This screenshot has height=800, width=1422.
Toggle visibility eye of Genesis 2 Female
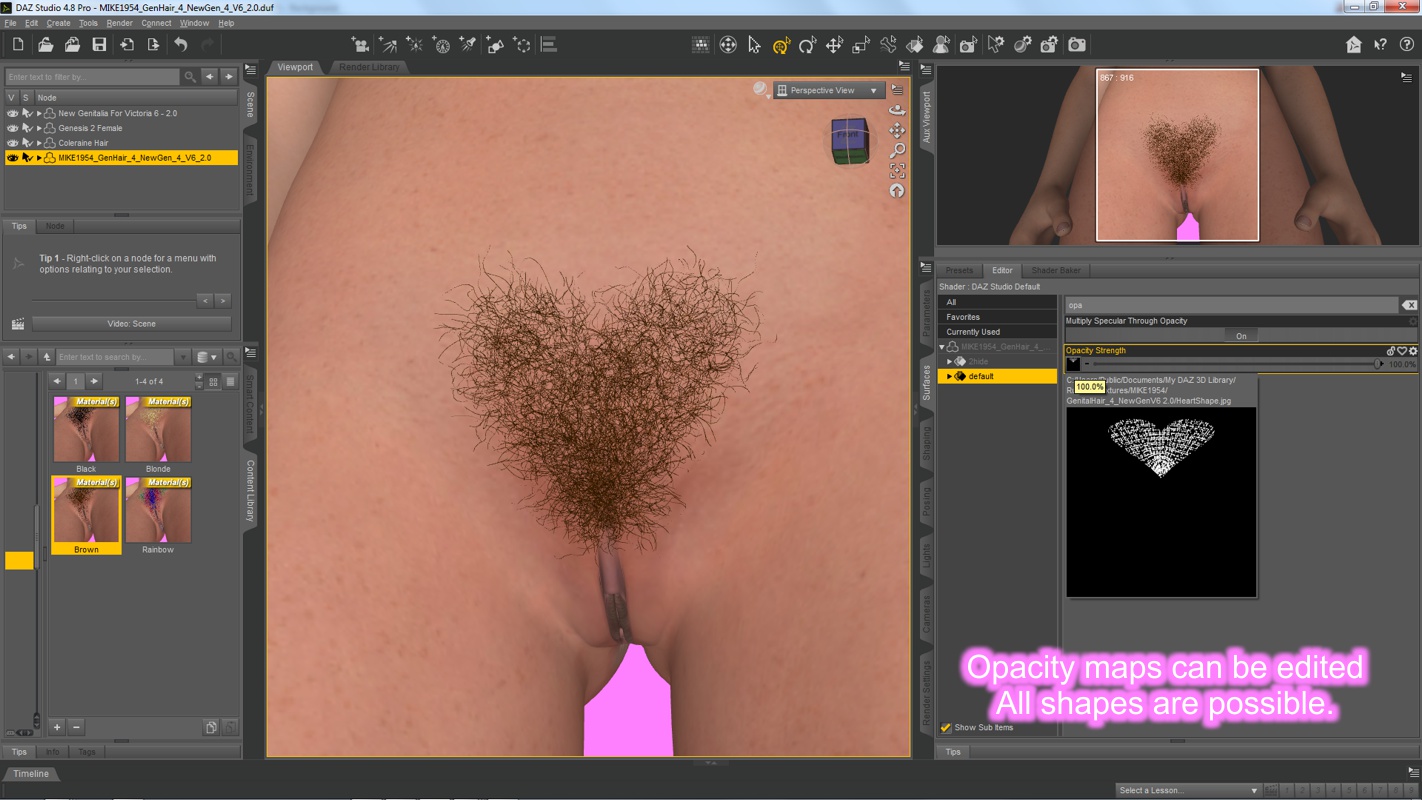click(12, 128)
